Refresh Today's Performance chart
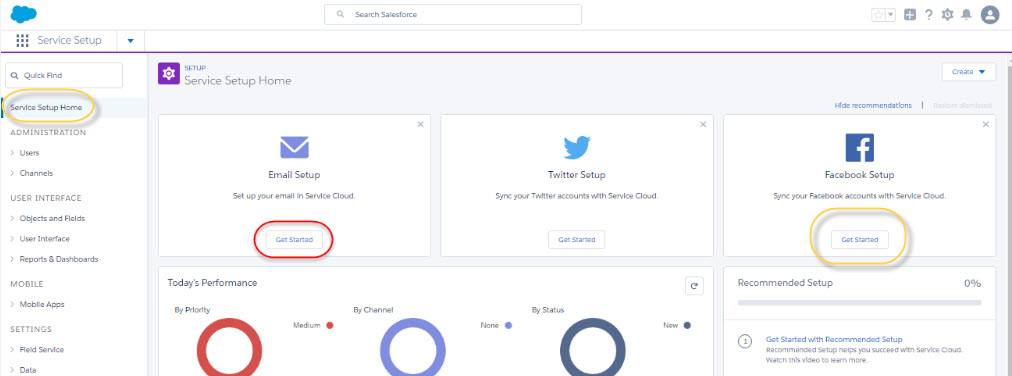The width and height of the screenshot is (1012, 376). coord(694,286)
